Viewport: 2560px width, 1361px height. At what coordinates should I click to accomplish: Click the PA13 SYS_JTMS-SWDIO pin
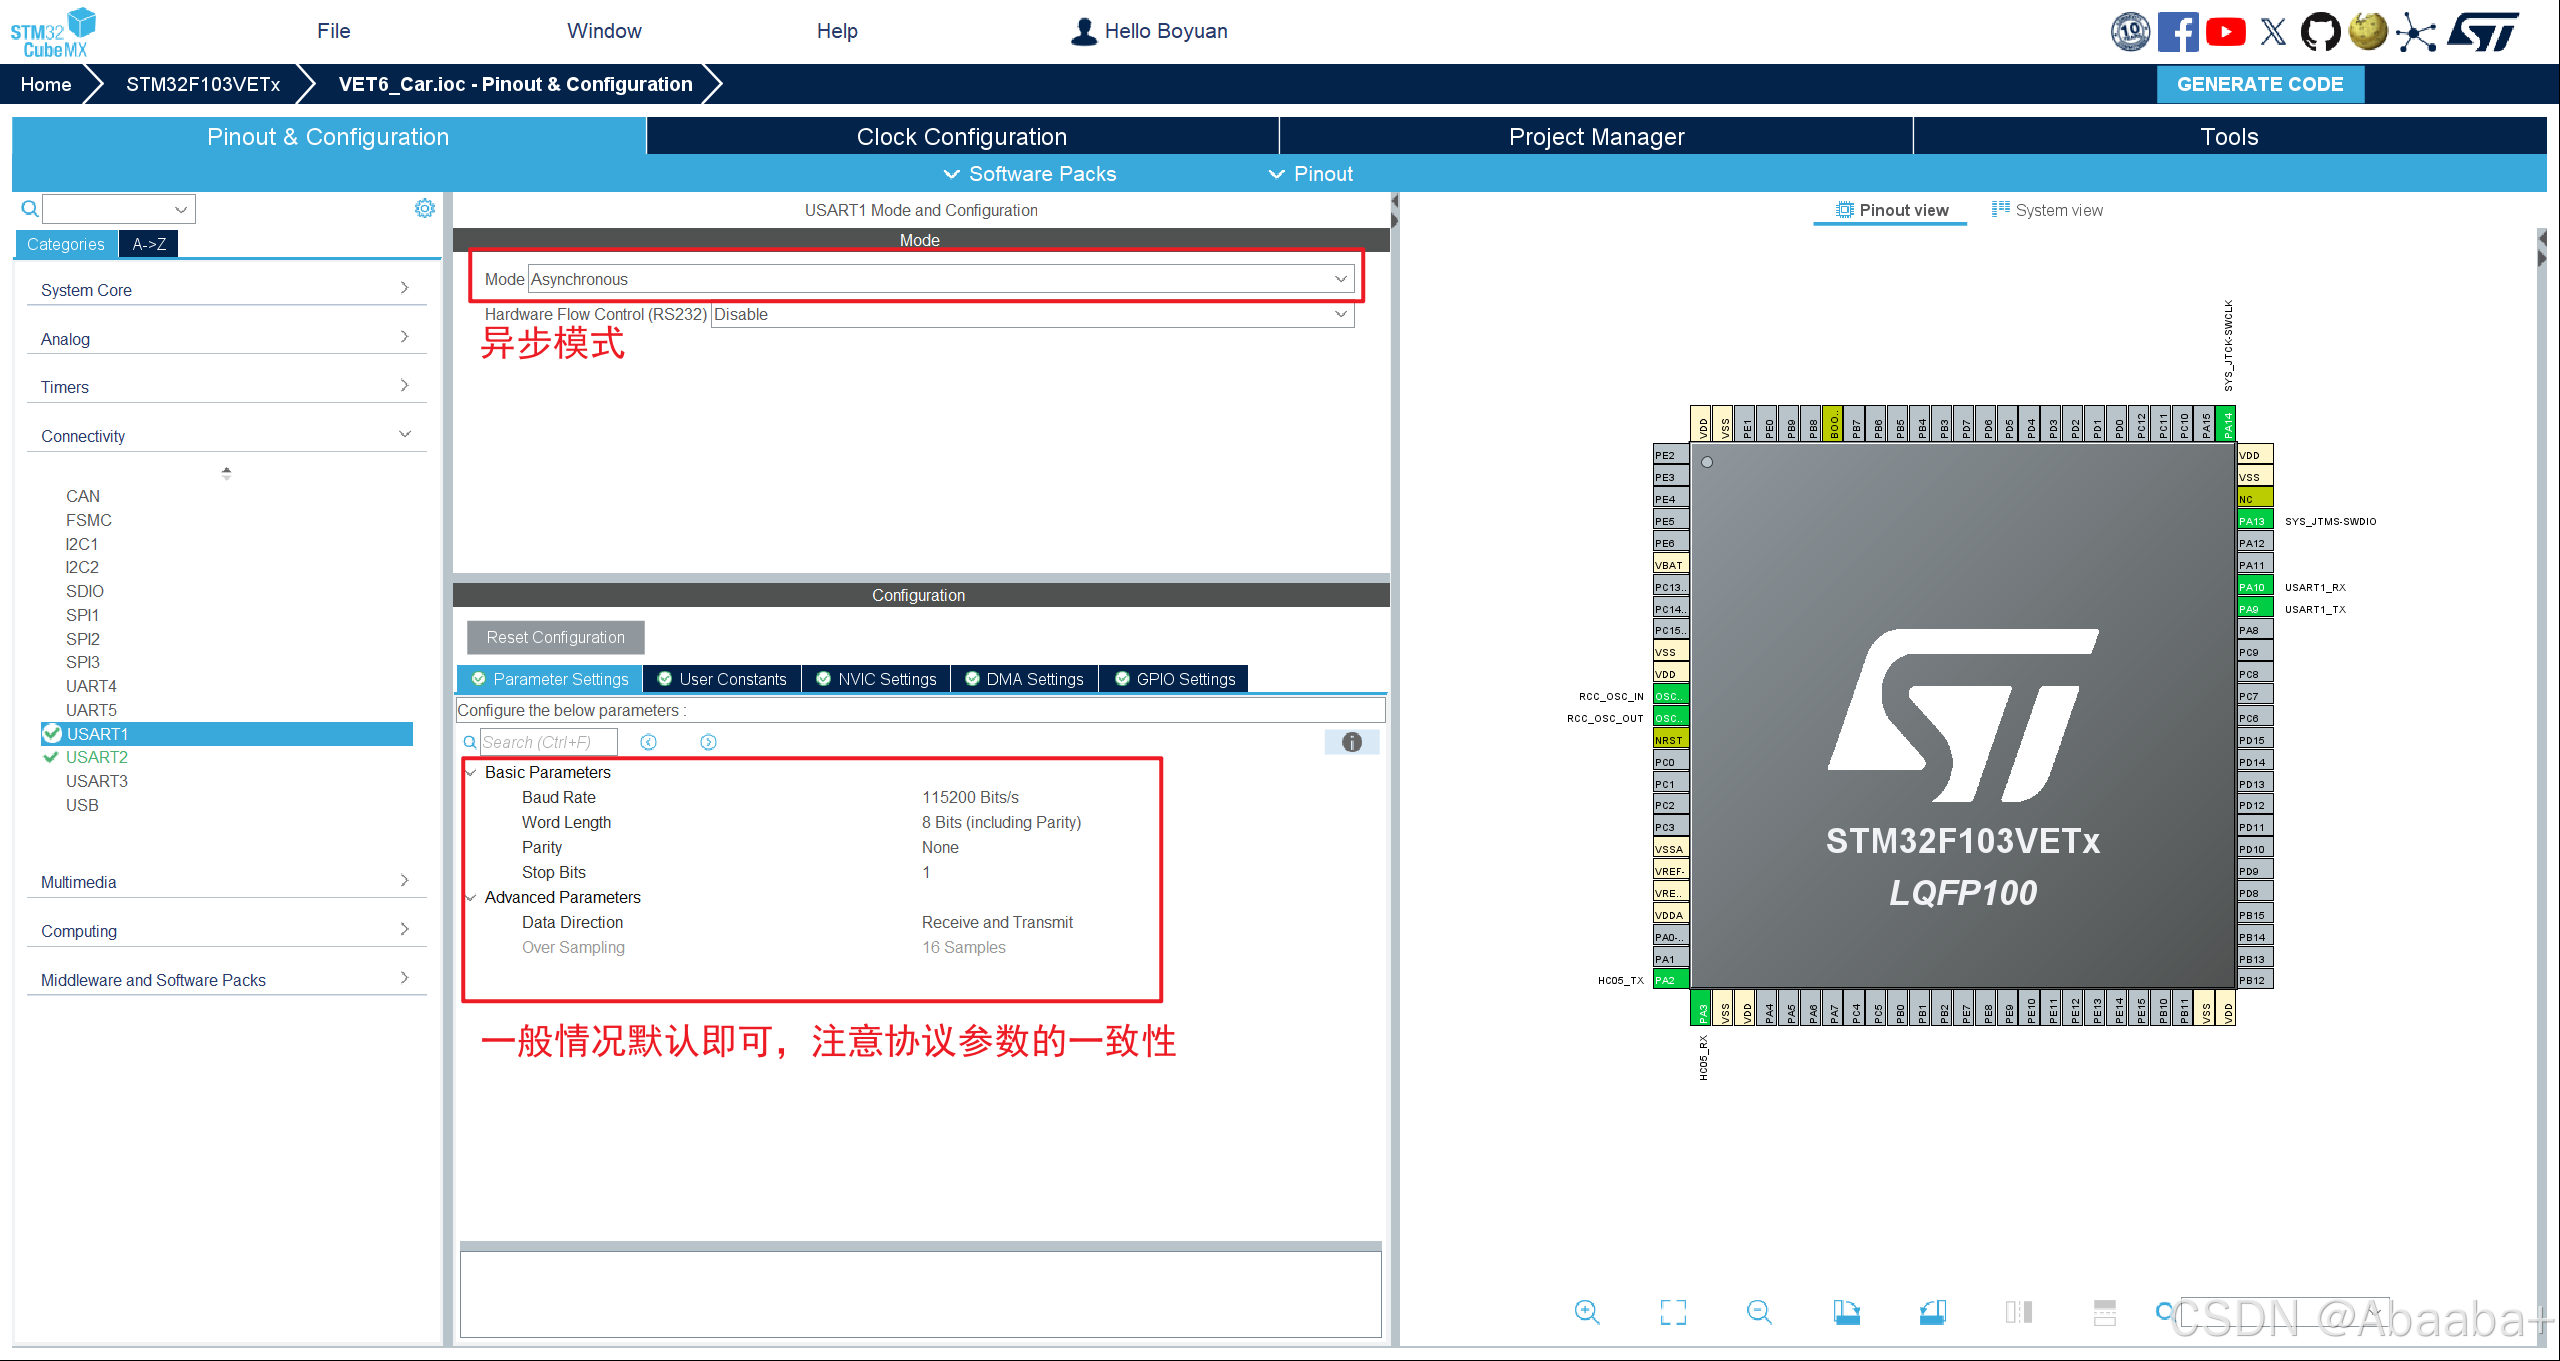point(2255,521)
